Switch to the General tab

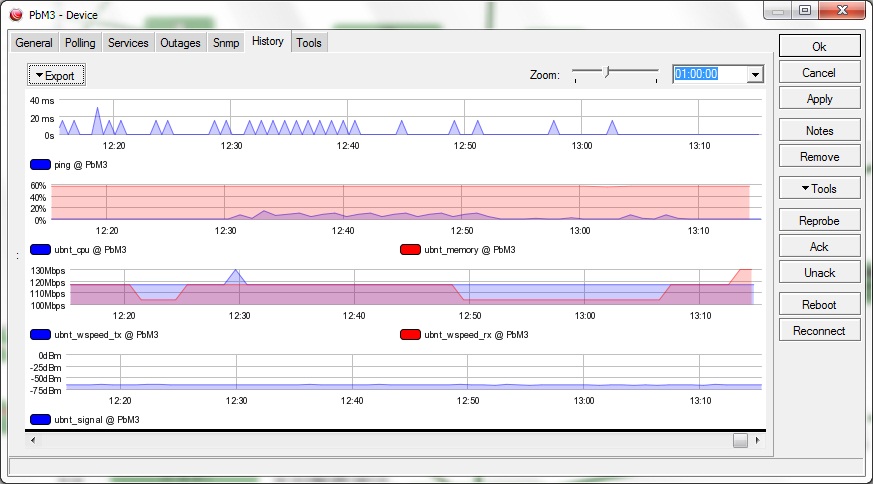click(x=34, y=43)
